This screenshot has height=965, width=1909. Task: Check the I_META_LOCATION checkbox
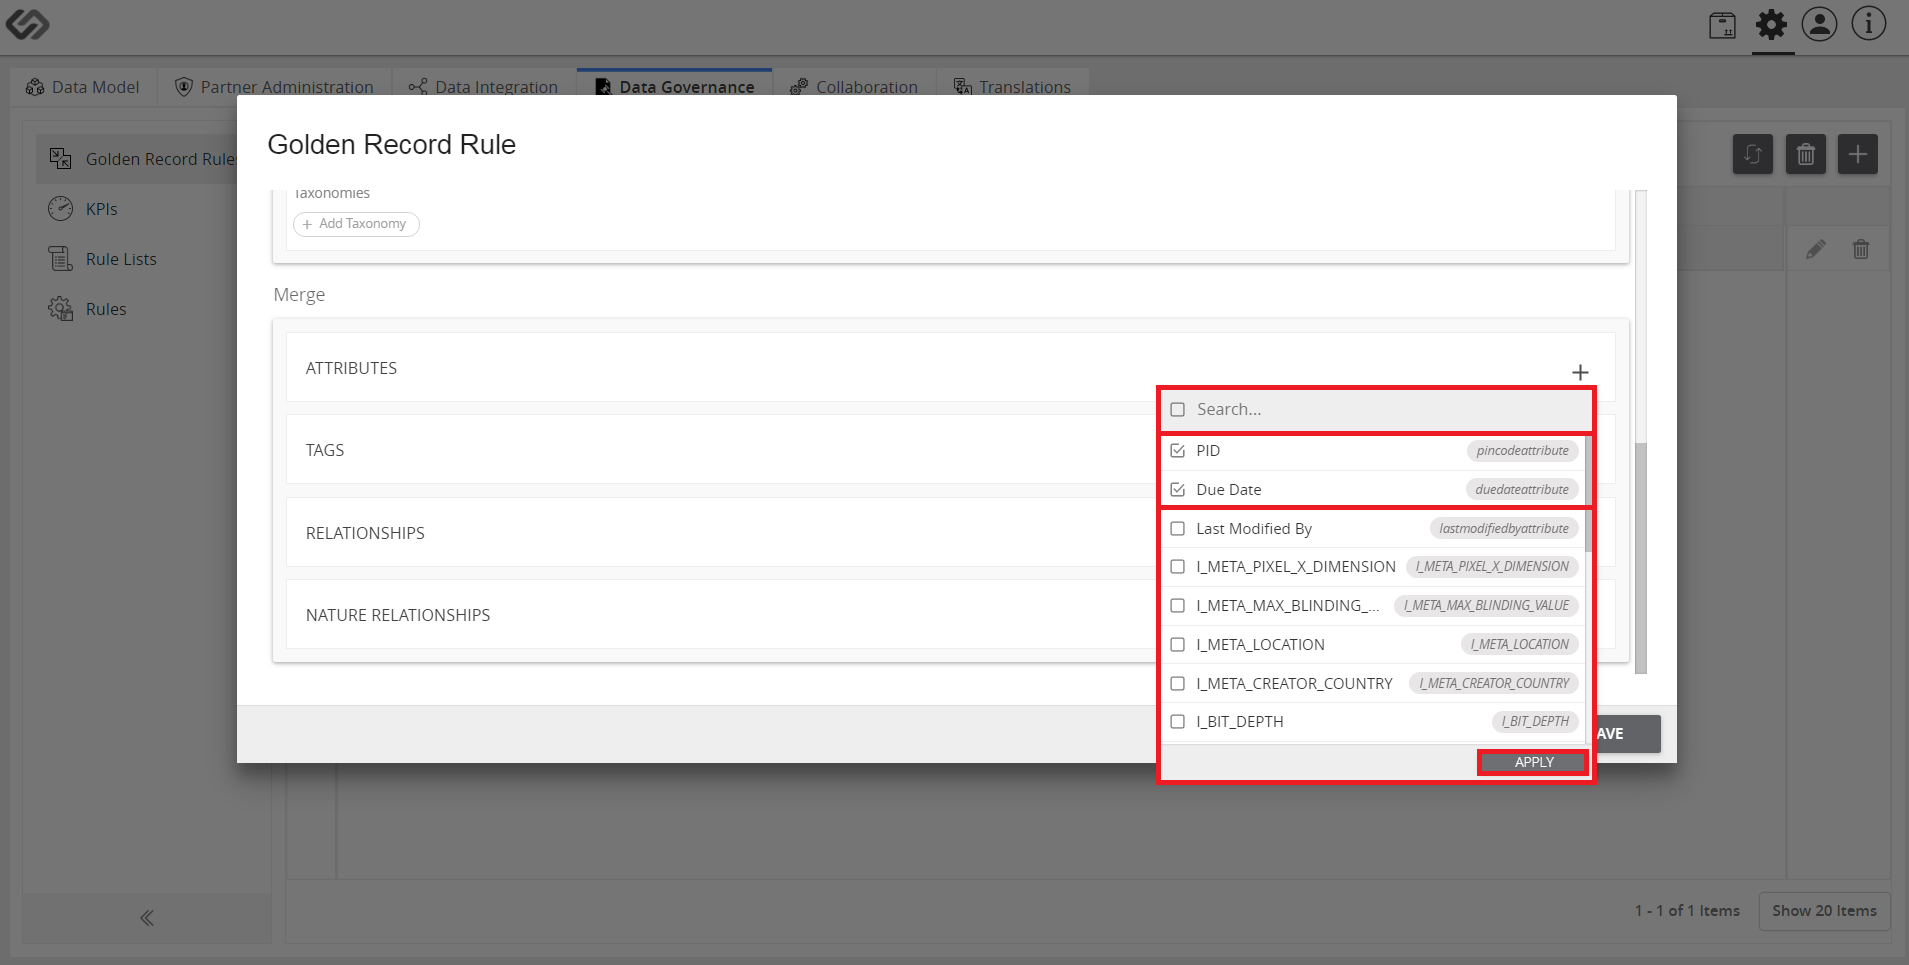pos(1178,645)
